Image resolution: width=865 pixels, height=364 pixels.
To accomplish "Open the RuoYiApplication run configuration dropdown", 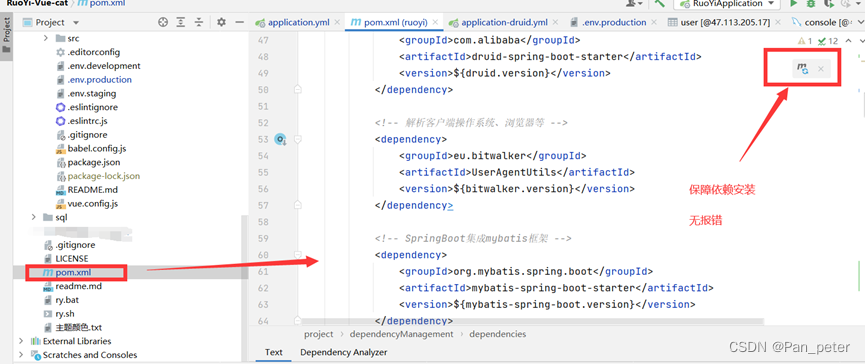I will 727,3.
